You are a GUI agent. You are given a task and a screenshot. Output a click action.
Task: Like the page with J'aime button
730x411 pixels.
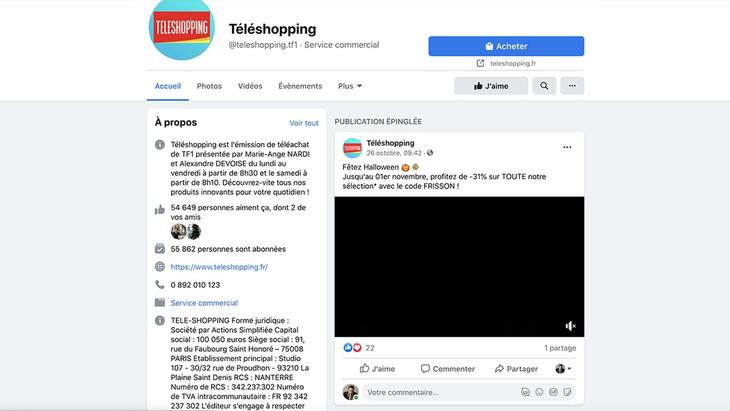[x=491, y=86]
